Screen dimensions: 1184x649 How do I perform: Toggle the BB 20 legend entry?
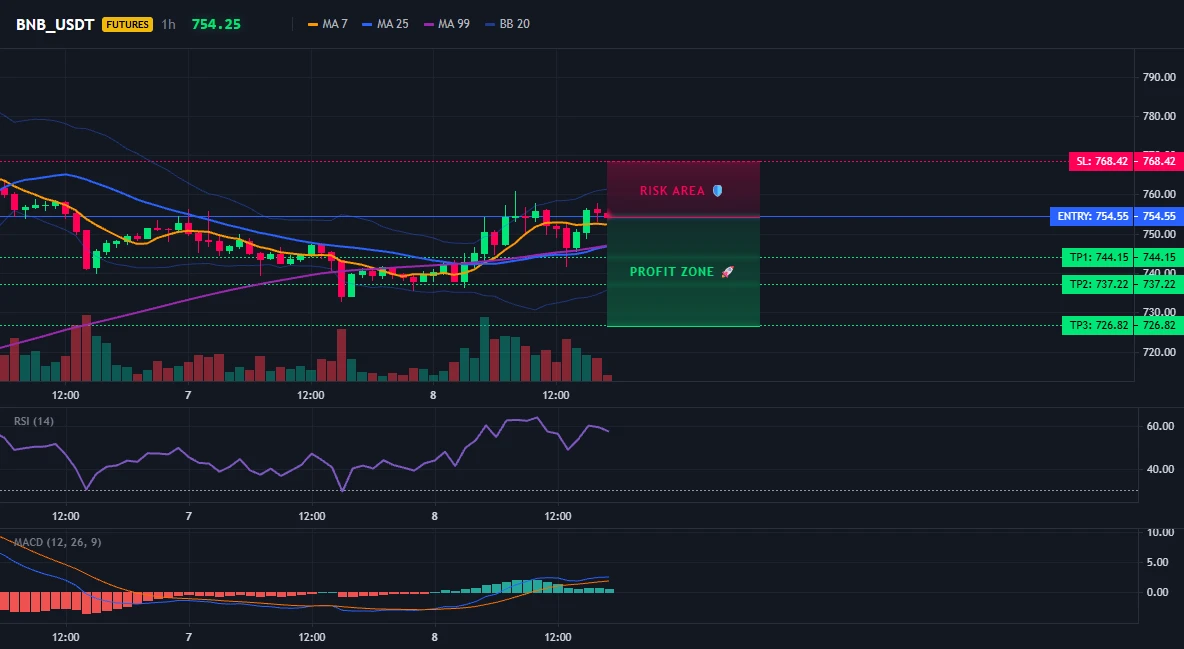tap(507, 24)
